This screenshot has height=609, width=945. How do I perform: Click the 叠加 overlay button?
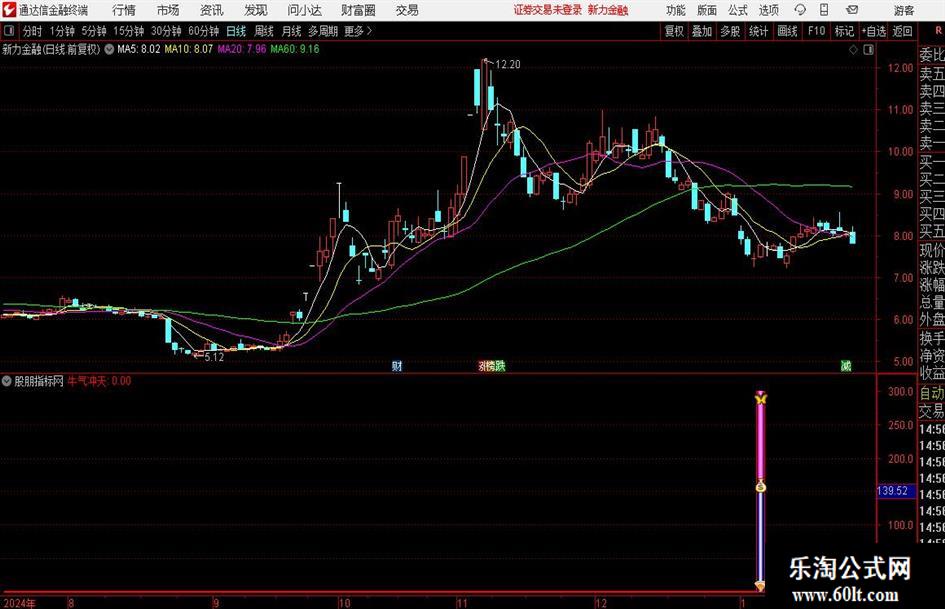pos(702,31)
